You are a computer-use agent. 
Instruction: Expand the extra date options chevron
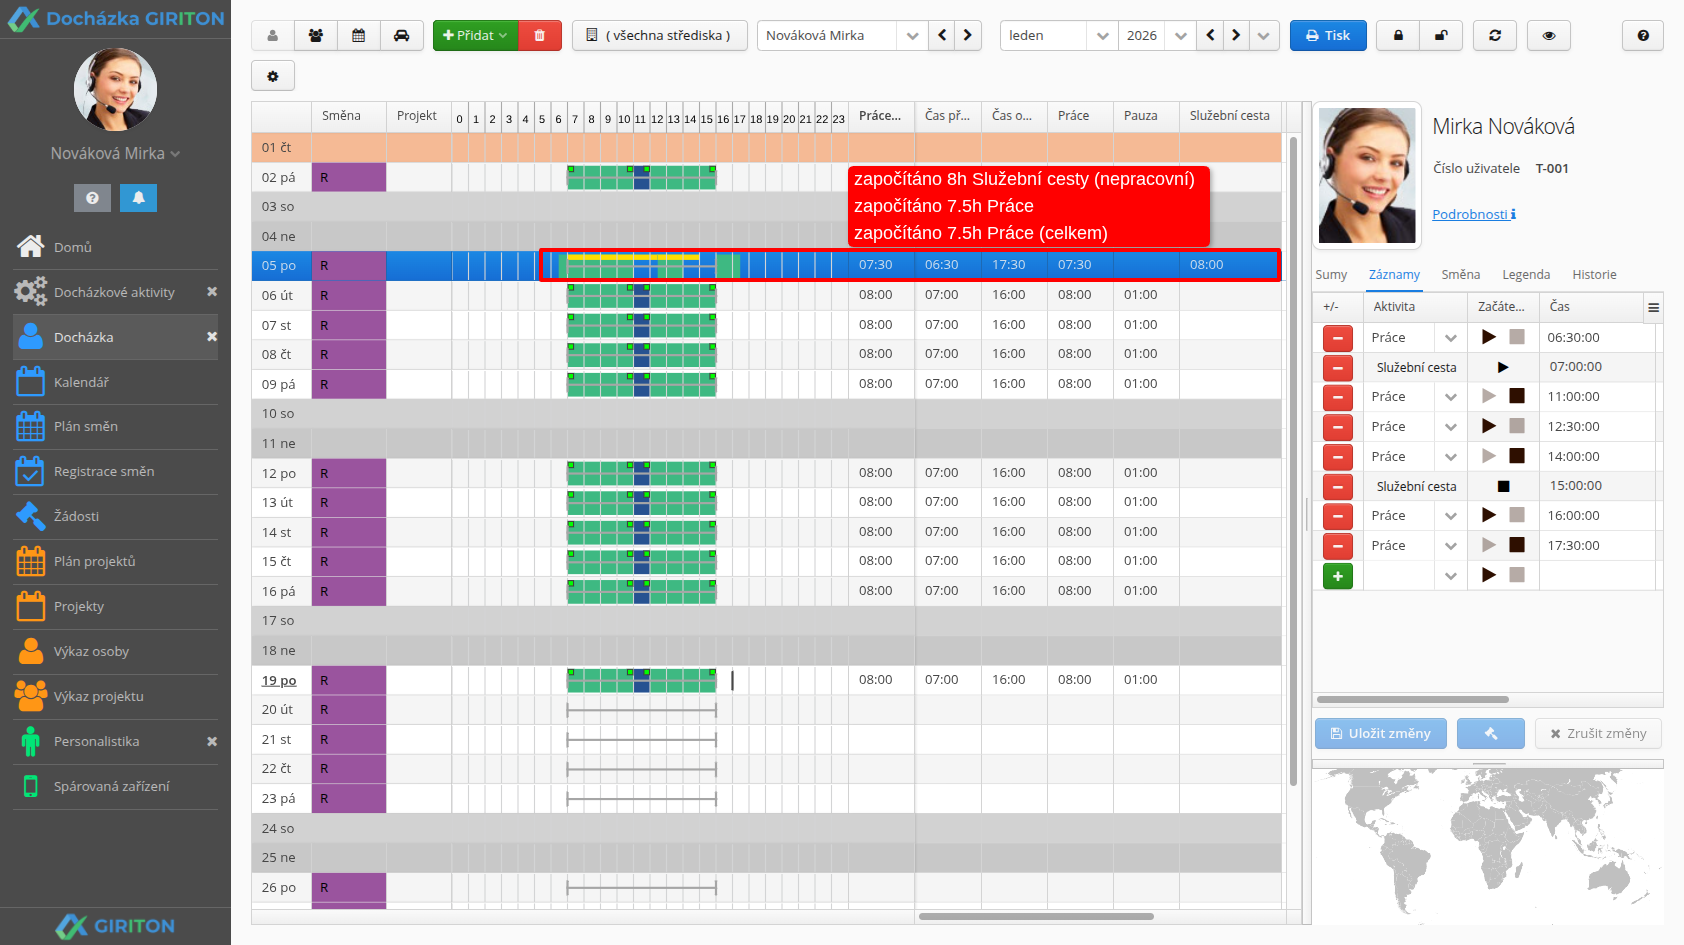coord(1264,36)
